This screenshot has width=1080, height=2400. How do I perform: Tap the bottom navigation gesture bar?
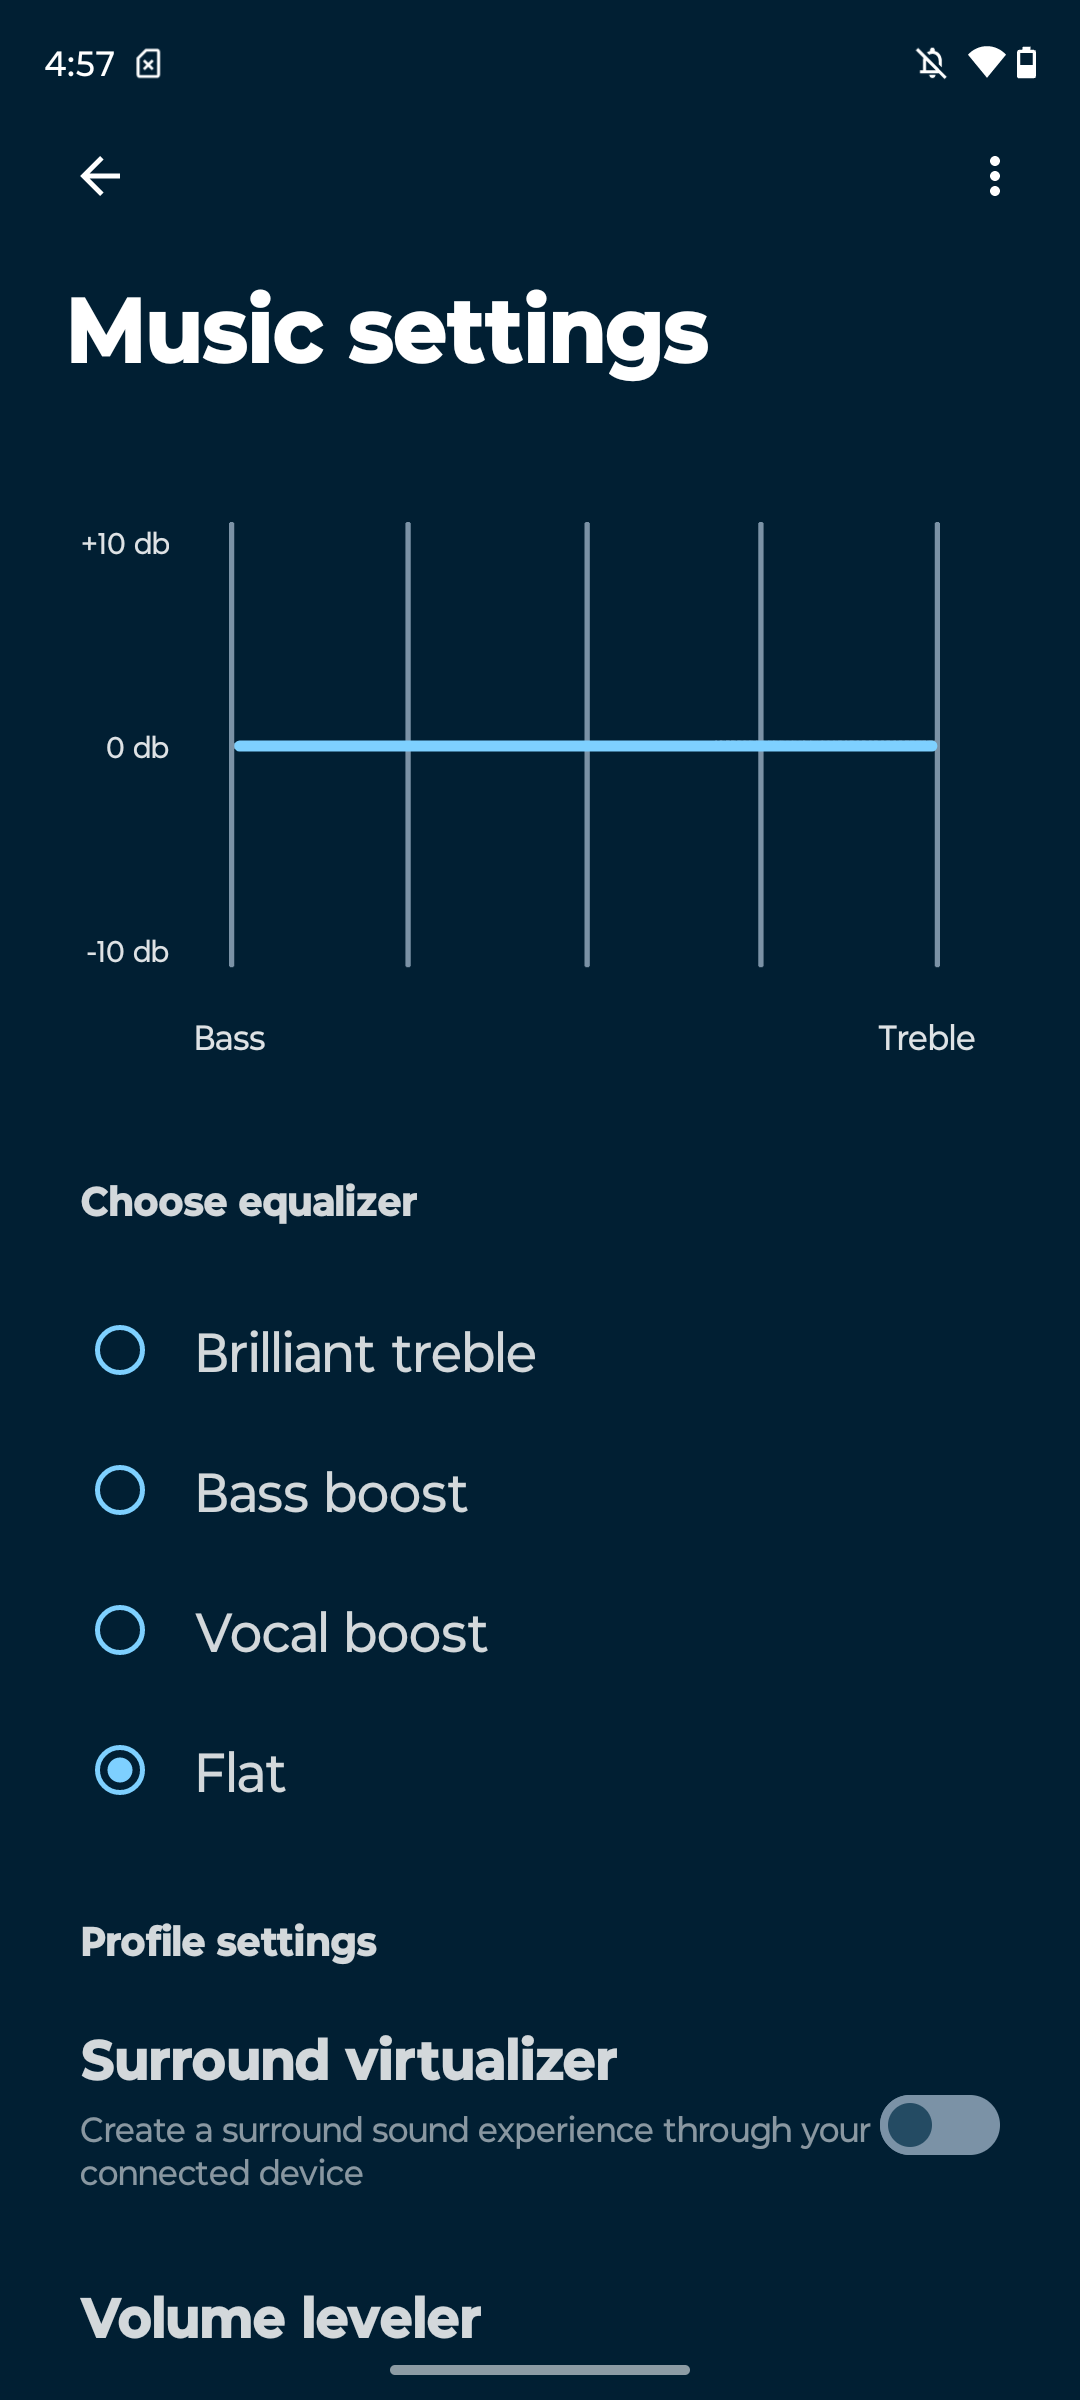click(540, 2370)
